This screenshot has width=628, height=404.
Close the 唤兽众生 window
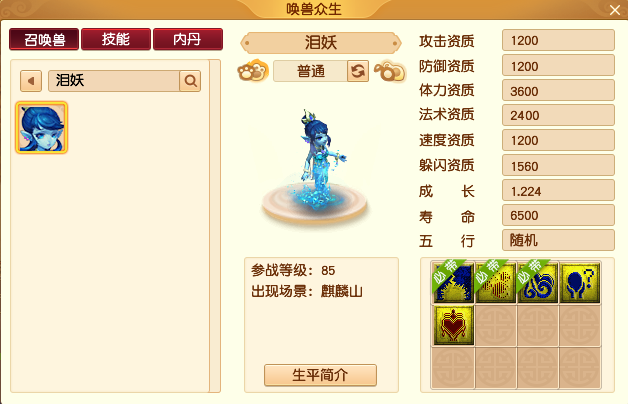coord(615,10)
